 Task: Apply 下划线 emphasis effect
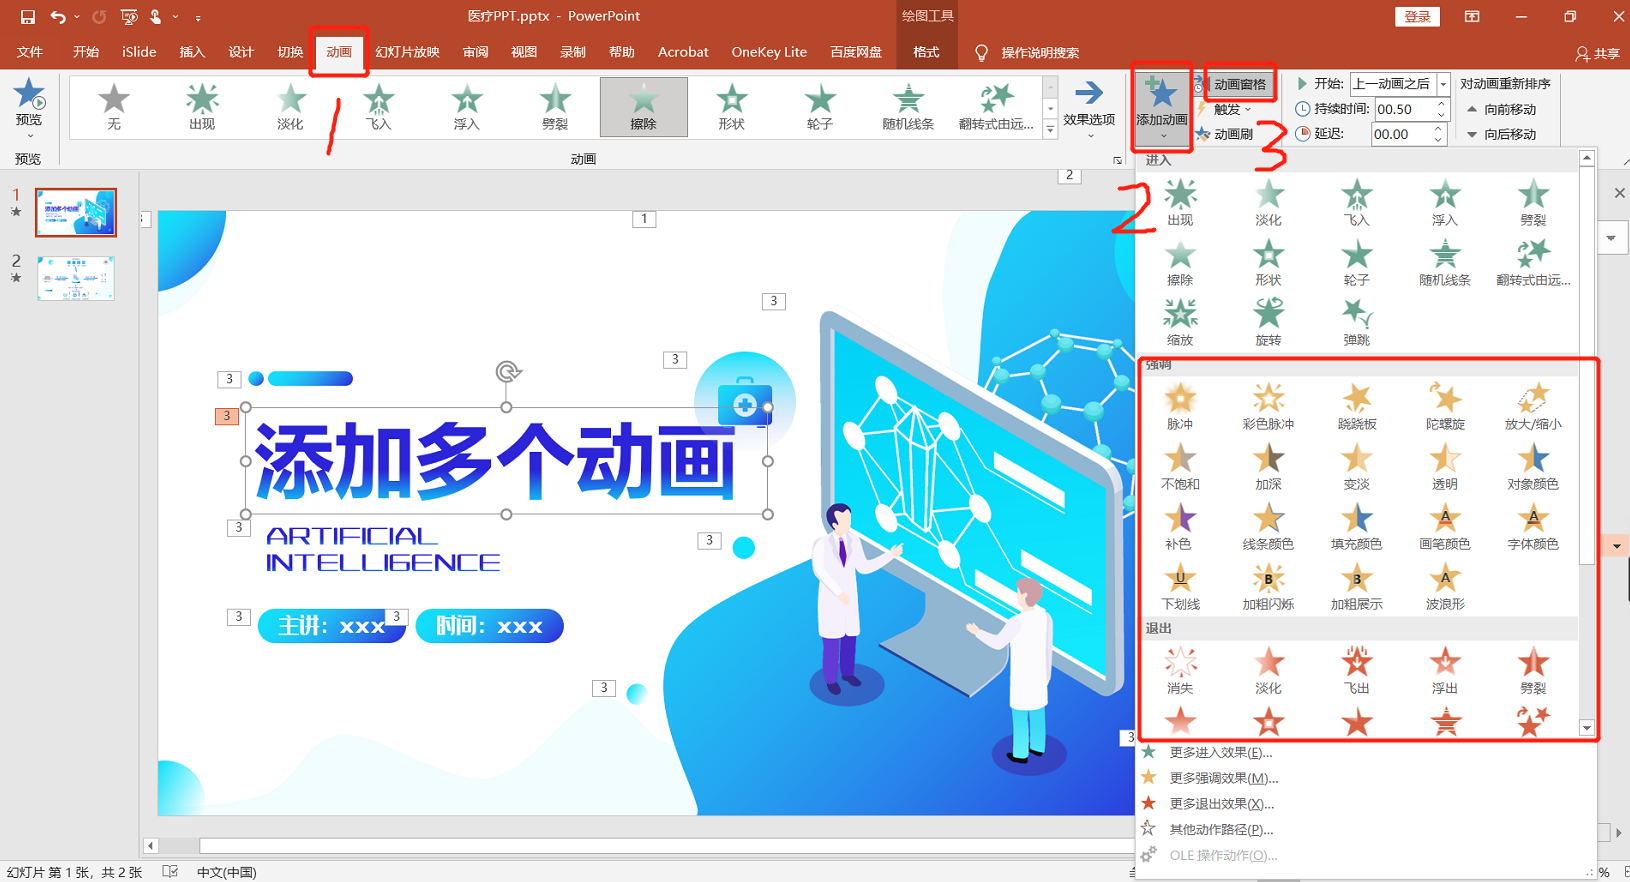tap(1180, 587)
